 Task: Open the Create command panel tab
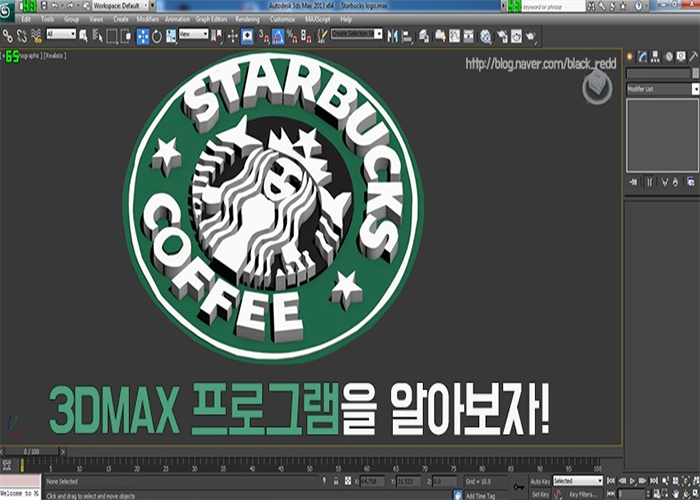click(x=630, y=56)
